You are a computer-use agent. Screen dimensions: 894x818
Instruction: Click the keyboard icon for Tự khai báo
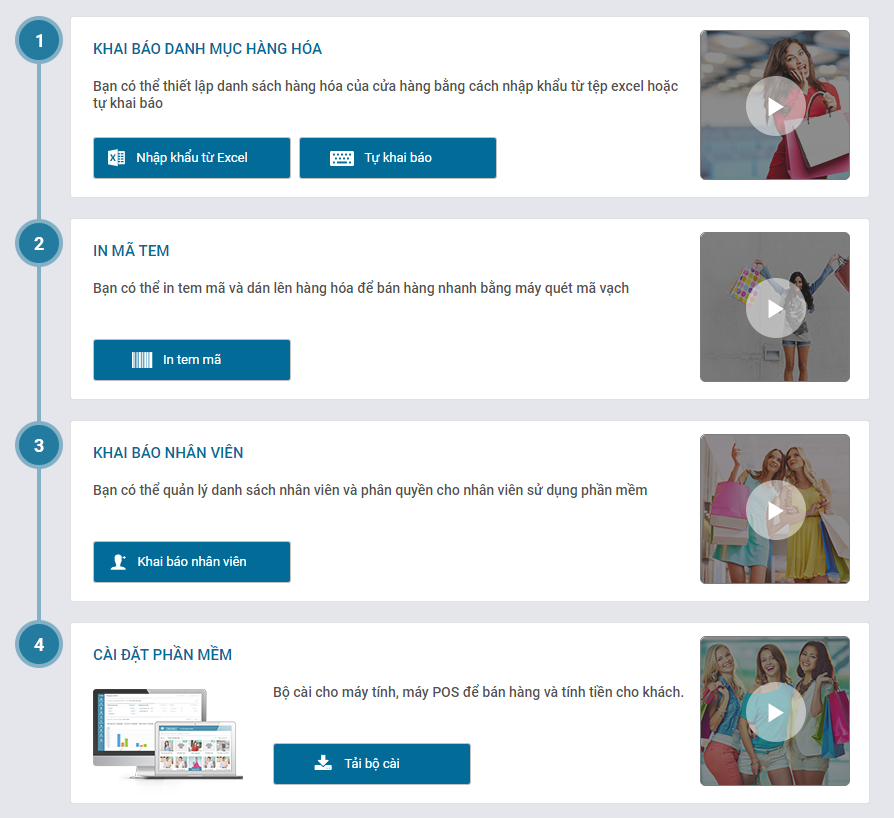[342, 158]
